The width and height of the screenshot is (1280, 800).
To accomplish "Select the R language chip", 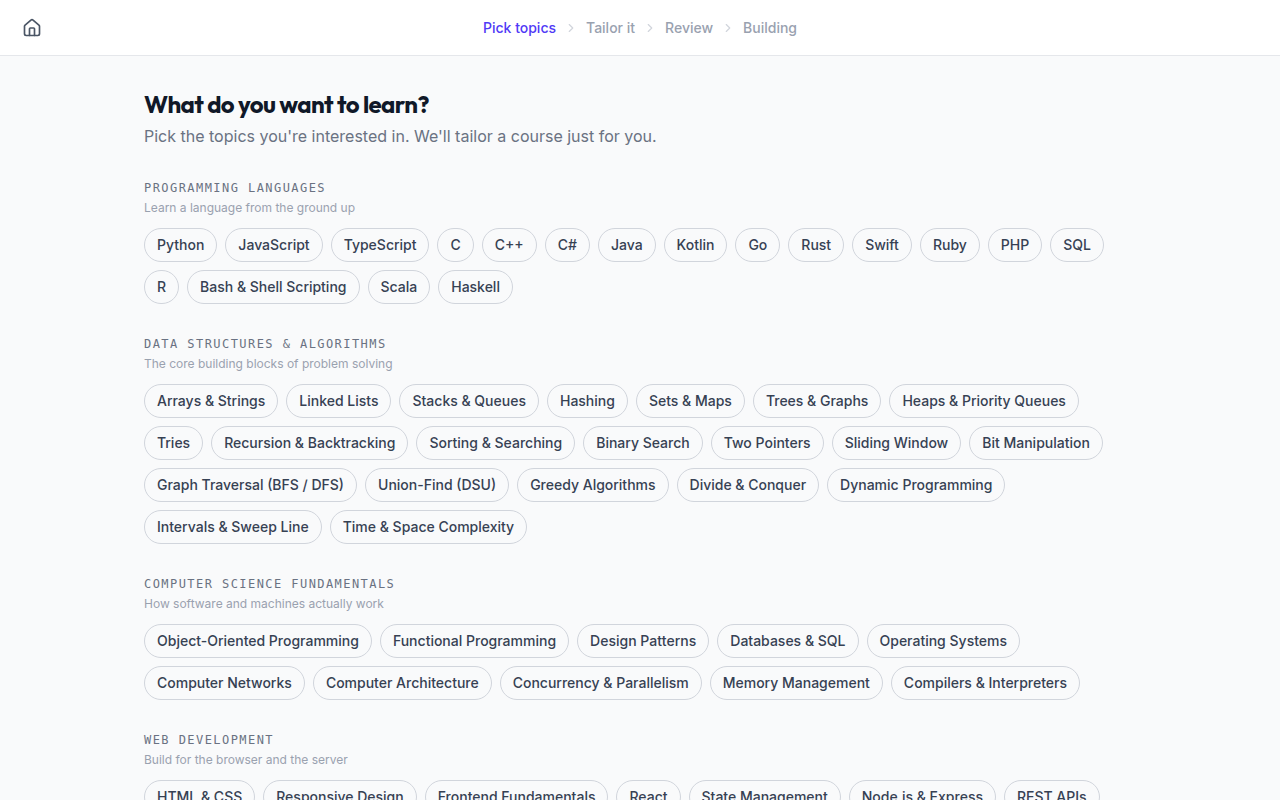I will pyautogui.click(x=162, y=287).
